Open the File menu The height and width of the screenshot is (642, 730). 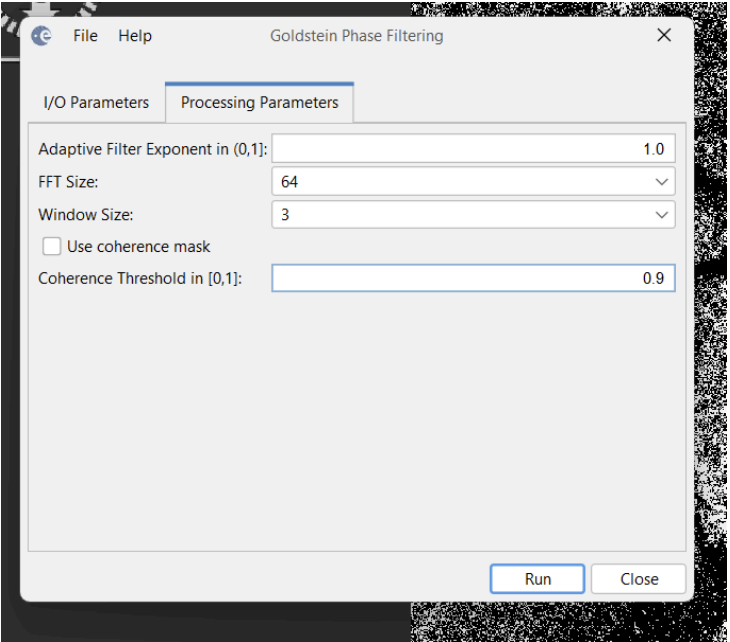[x=85, y=36]
